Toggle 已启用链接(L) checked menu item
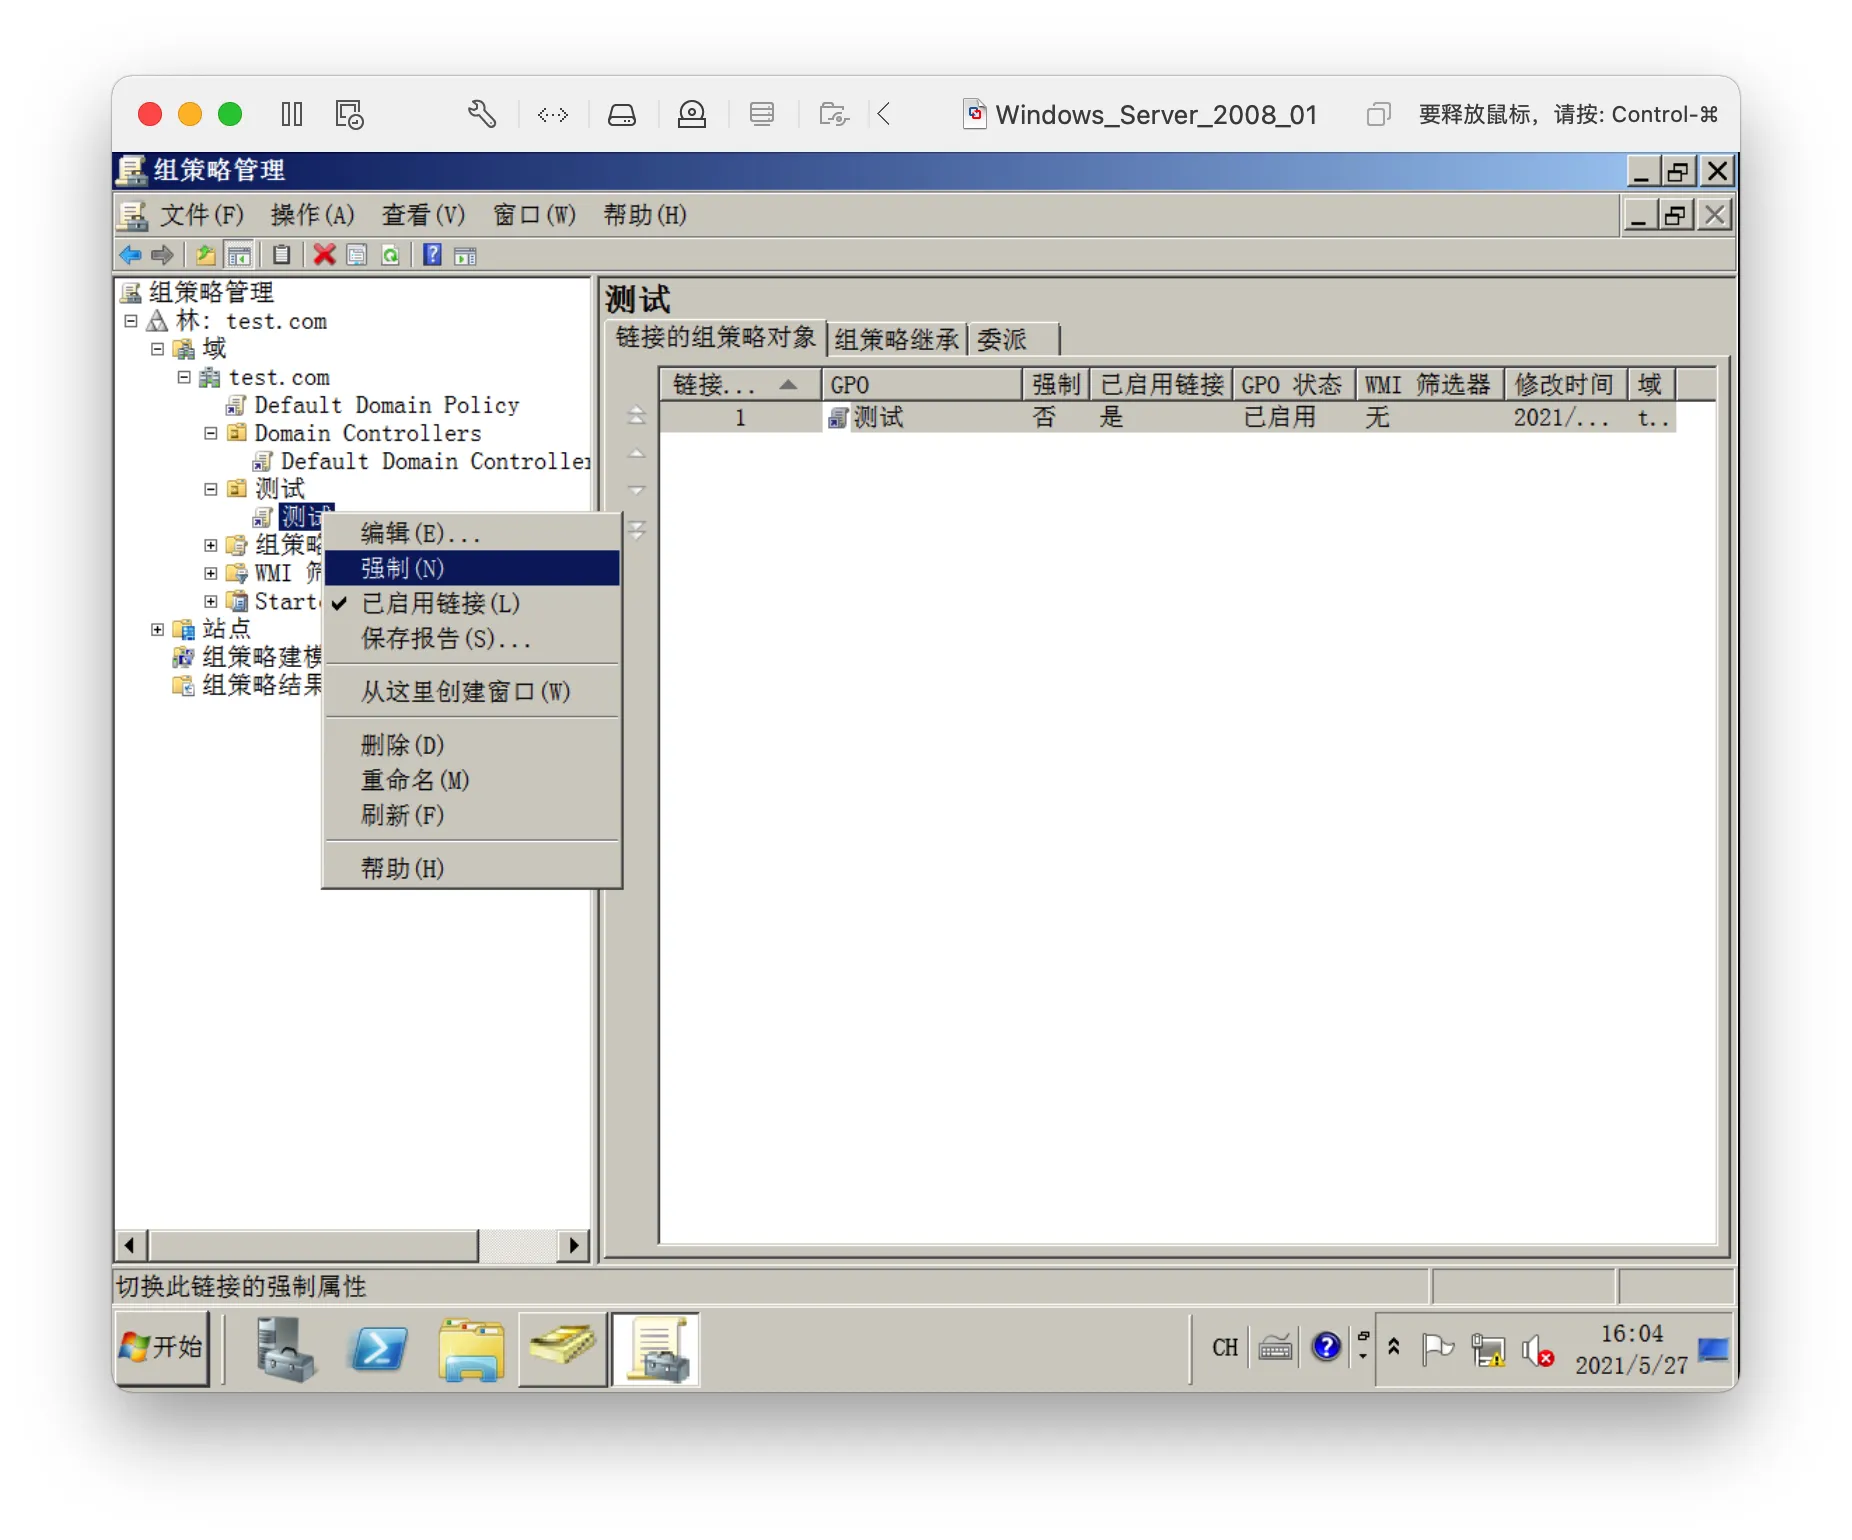The height and width of the screenshot is (1540, 1852). click(x=471, y=603)
